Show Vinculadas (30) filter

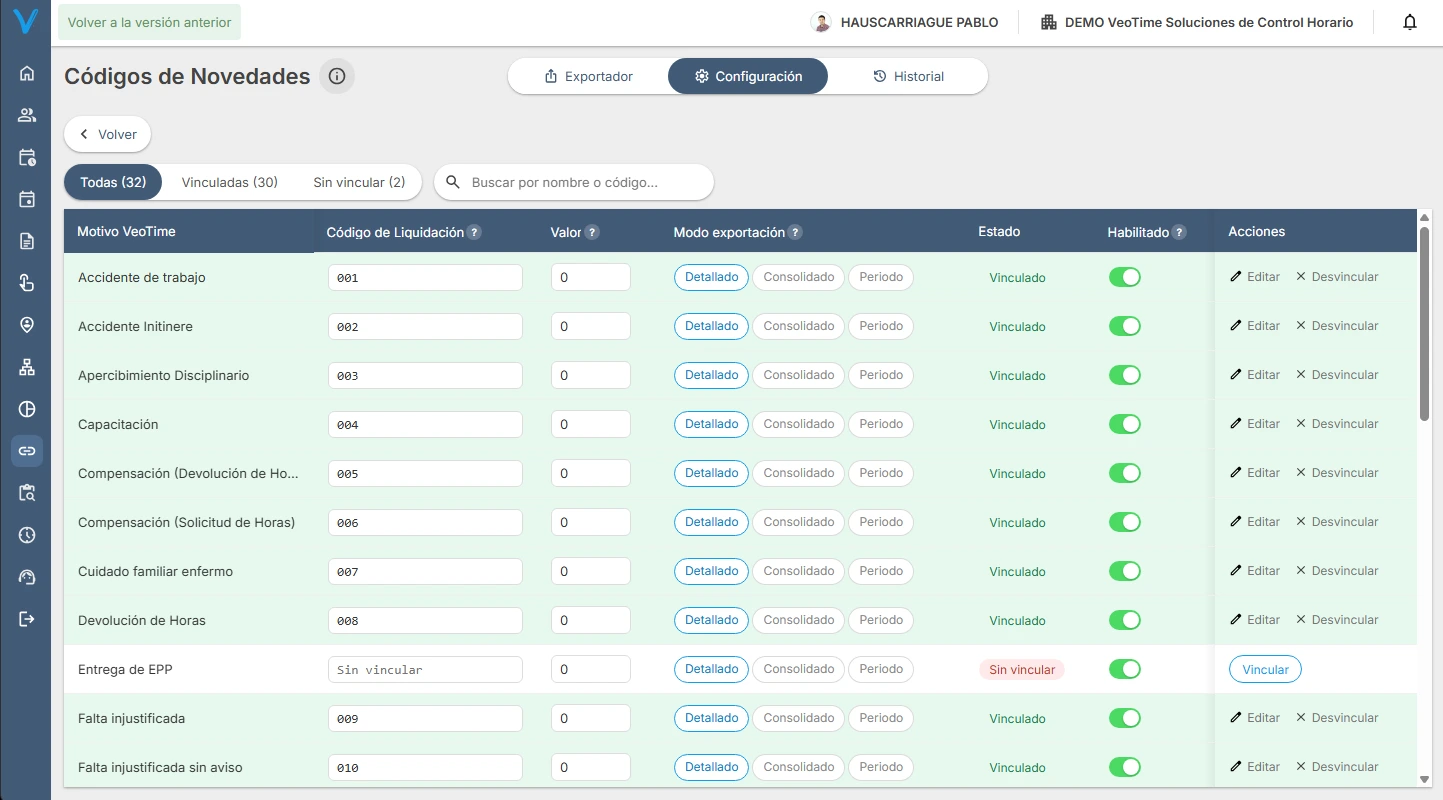click(230, 182)
